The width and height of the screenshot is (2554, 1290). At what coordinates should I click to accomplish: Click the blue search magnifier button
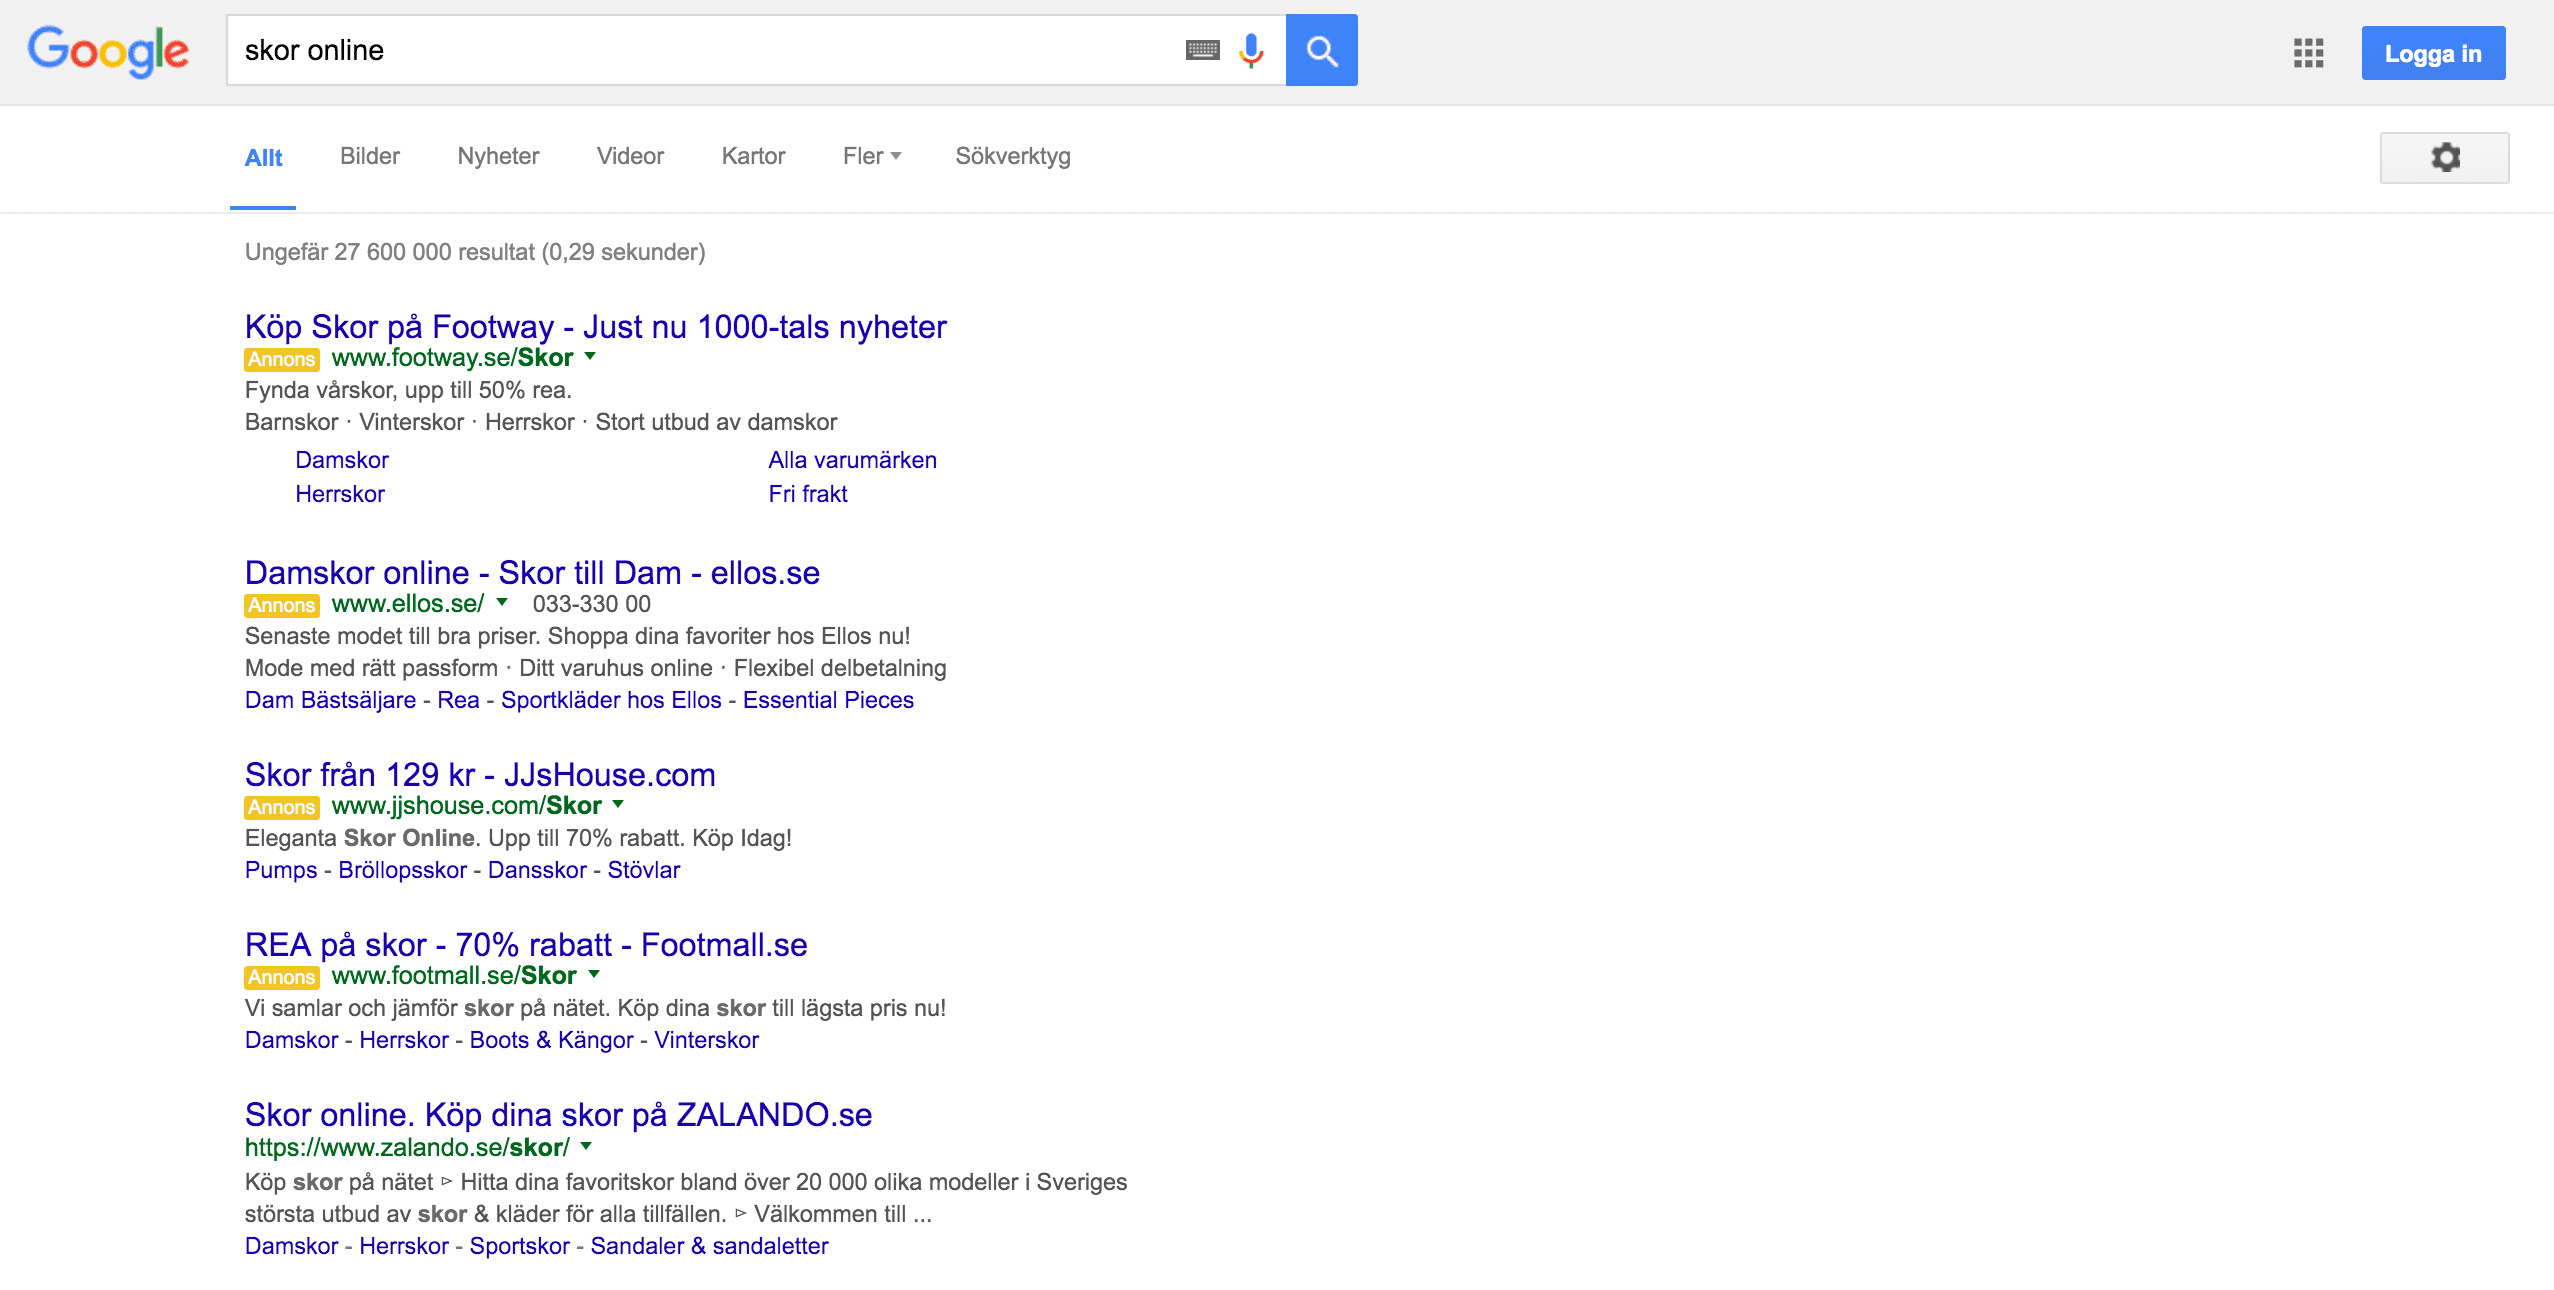pos(1321,50)
